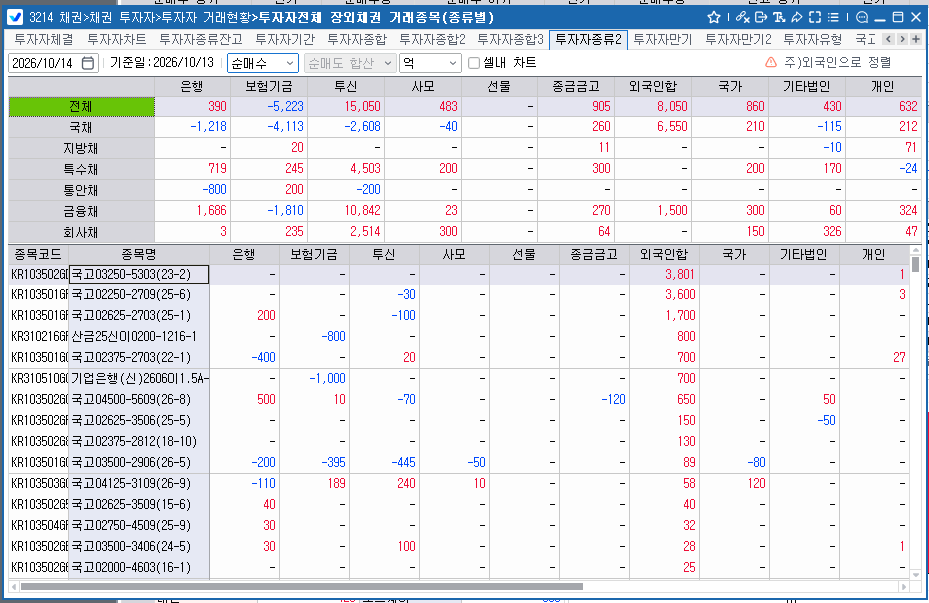Viewport: 929px width, 603px height.
Task: Click the 3,801 foreign net-buy value
Action: pyautogui.click(x=680, y=274)
